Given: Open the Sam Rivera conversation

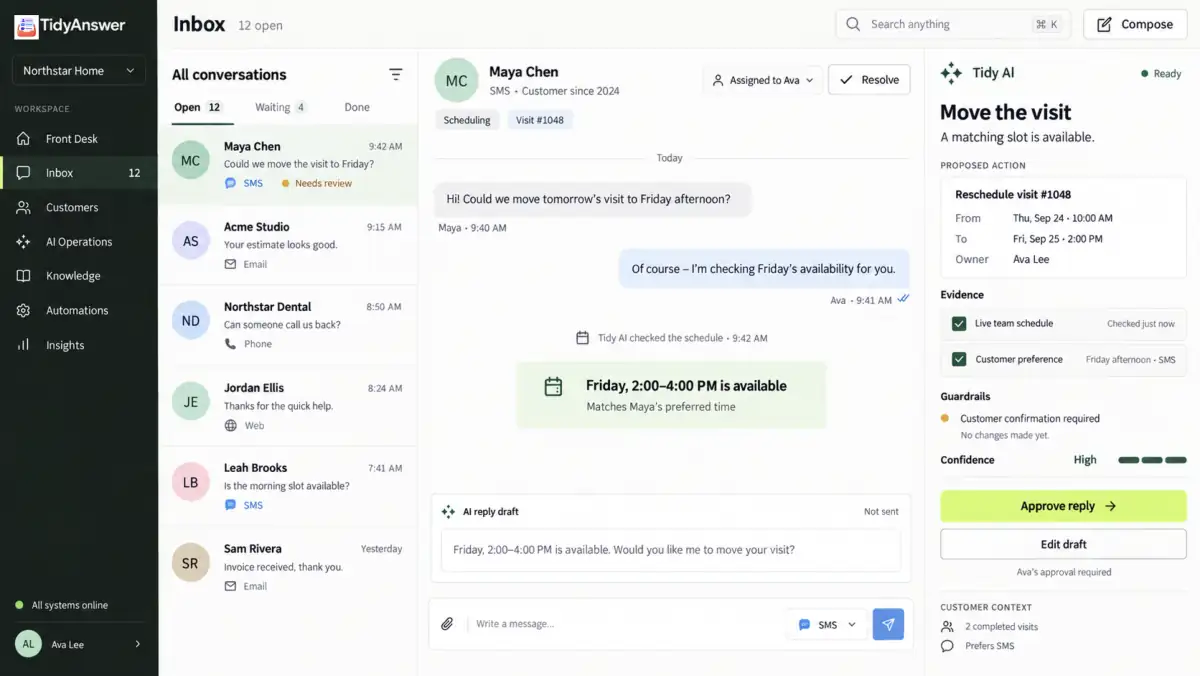Looking at the screenshot, I should click(288, 567).
